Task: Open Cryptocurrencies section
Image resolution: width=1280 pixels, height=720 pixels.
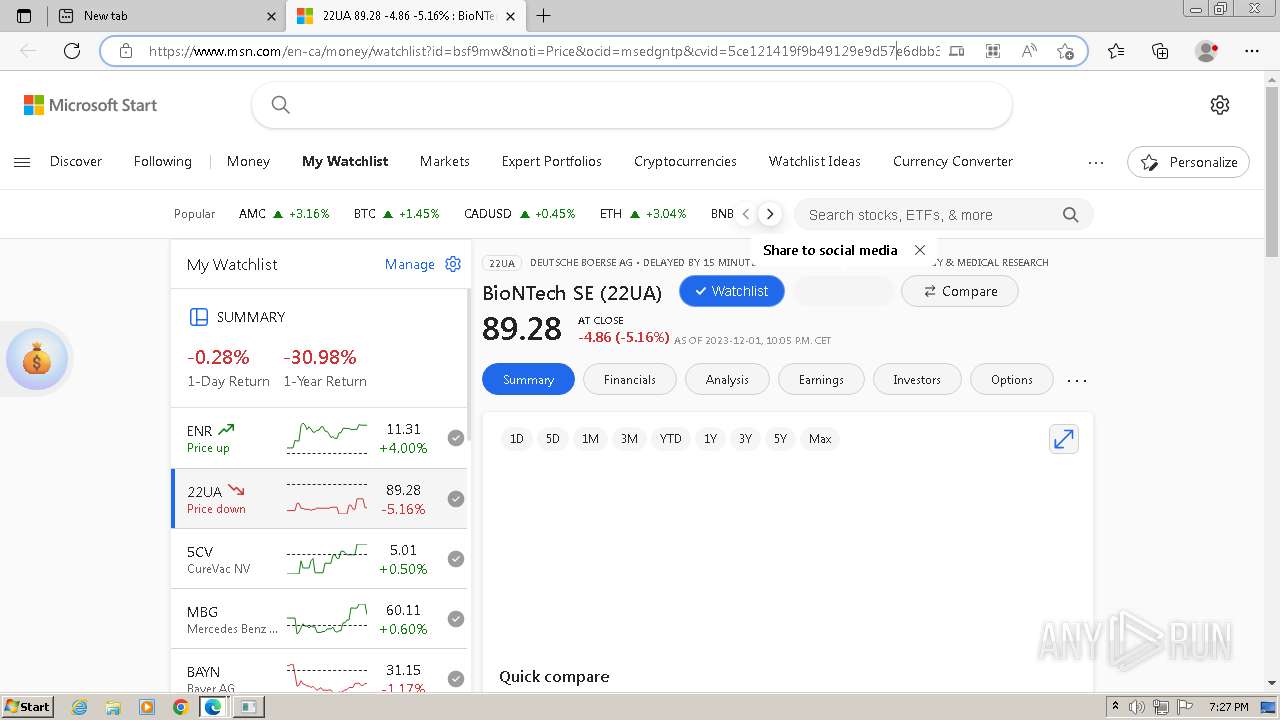Action: [685, 161]
